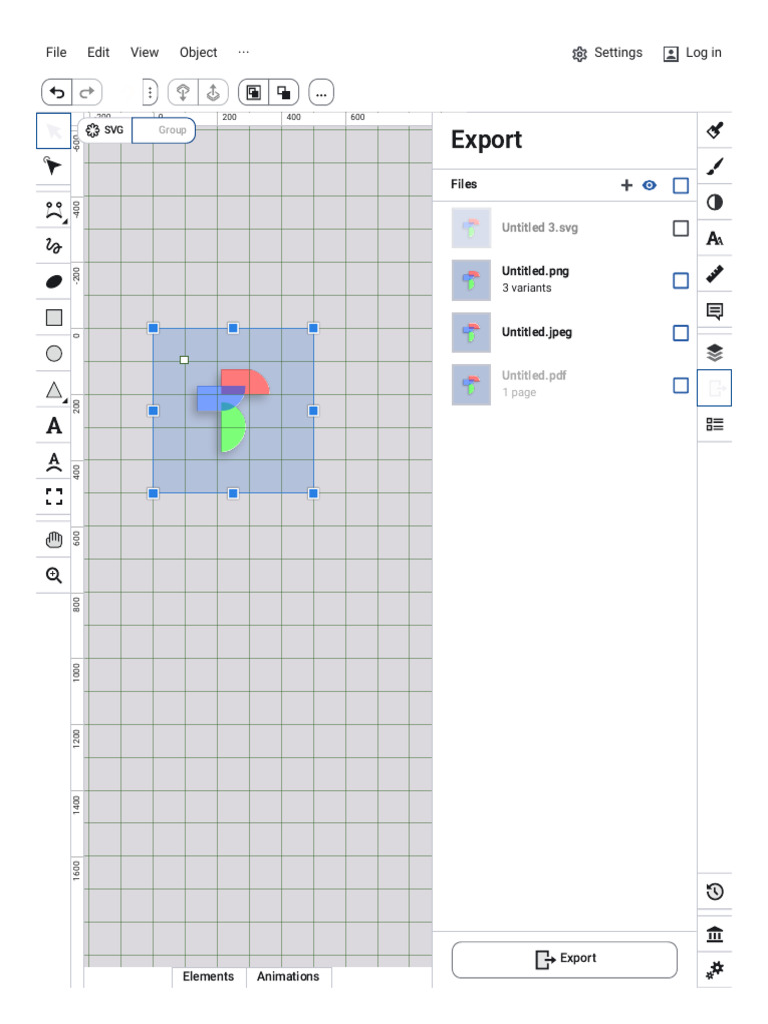Image resolution: width=768 pixels, height=1024 pixels.
Task: Switch to the Elements tab
Action: coord(208,976)
